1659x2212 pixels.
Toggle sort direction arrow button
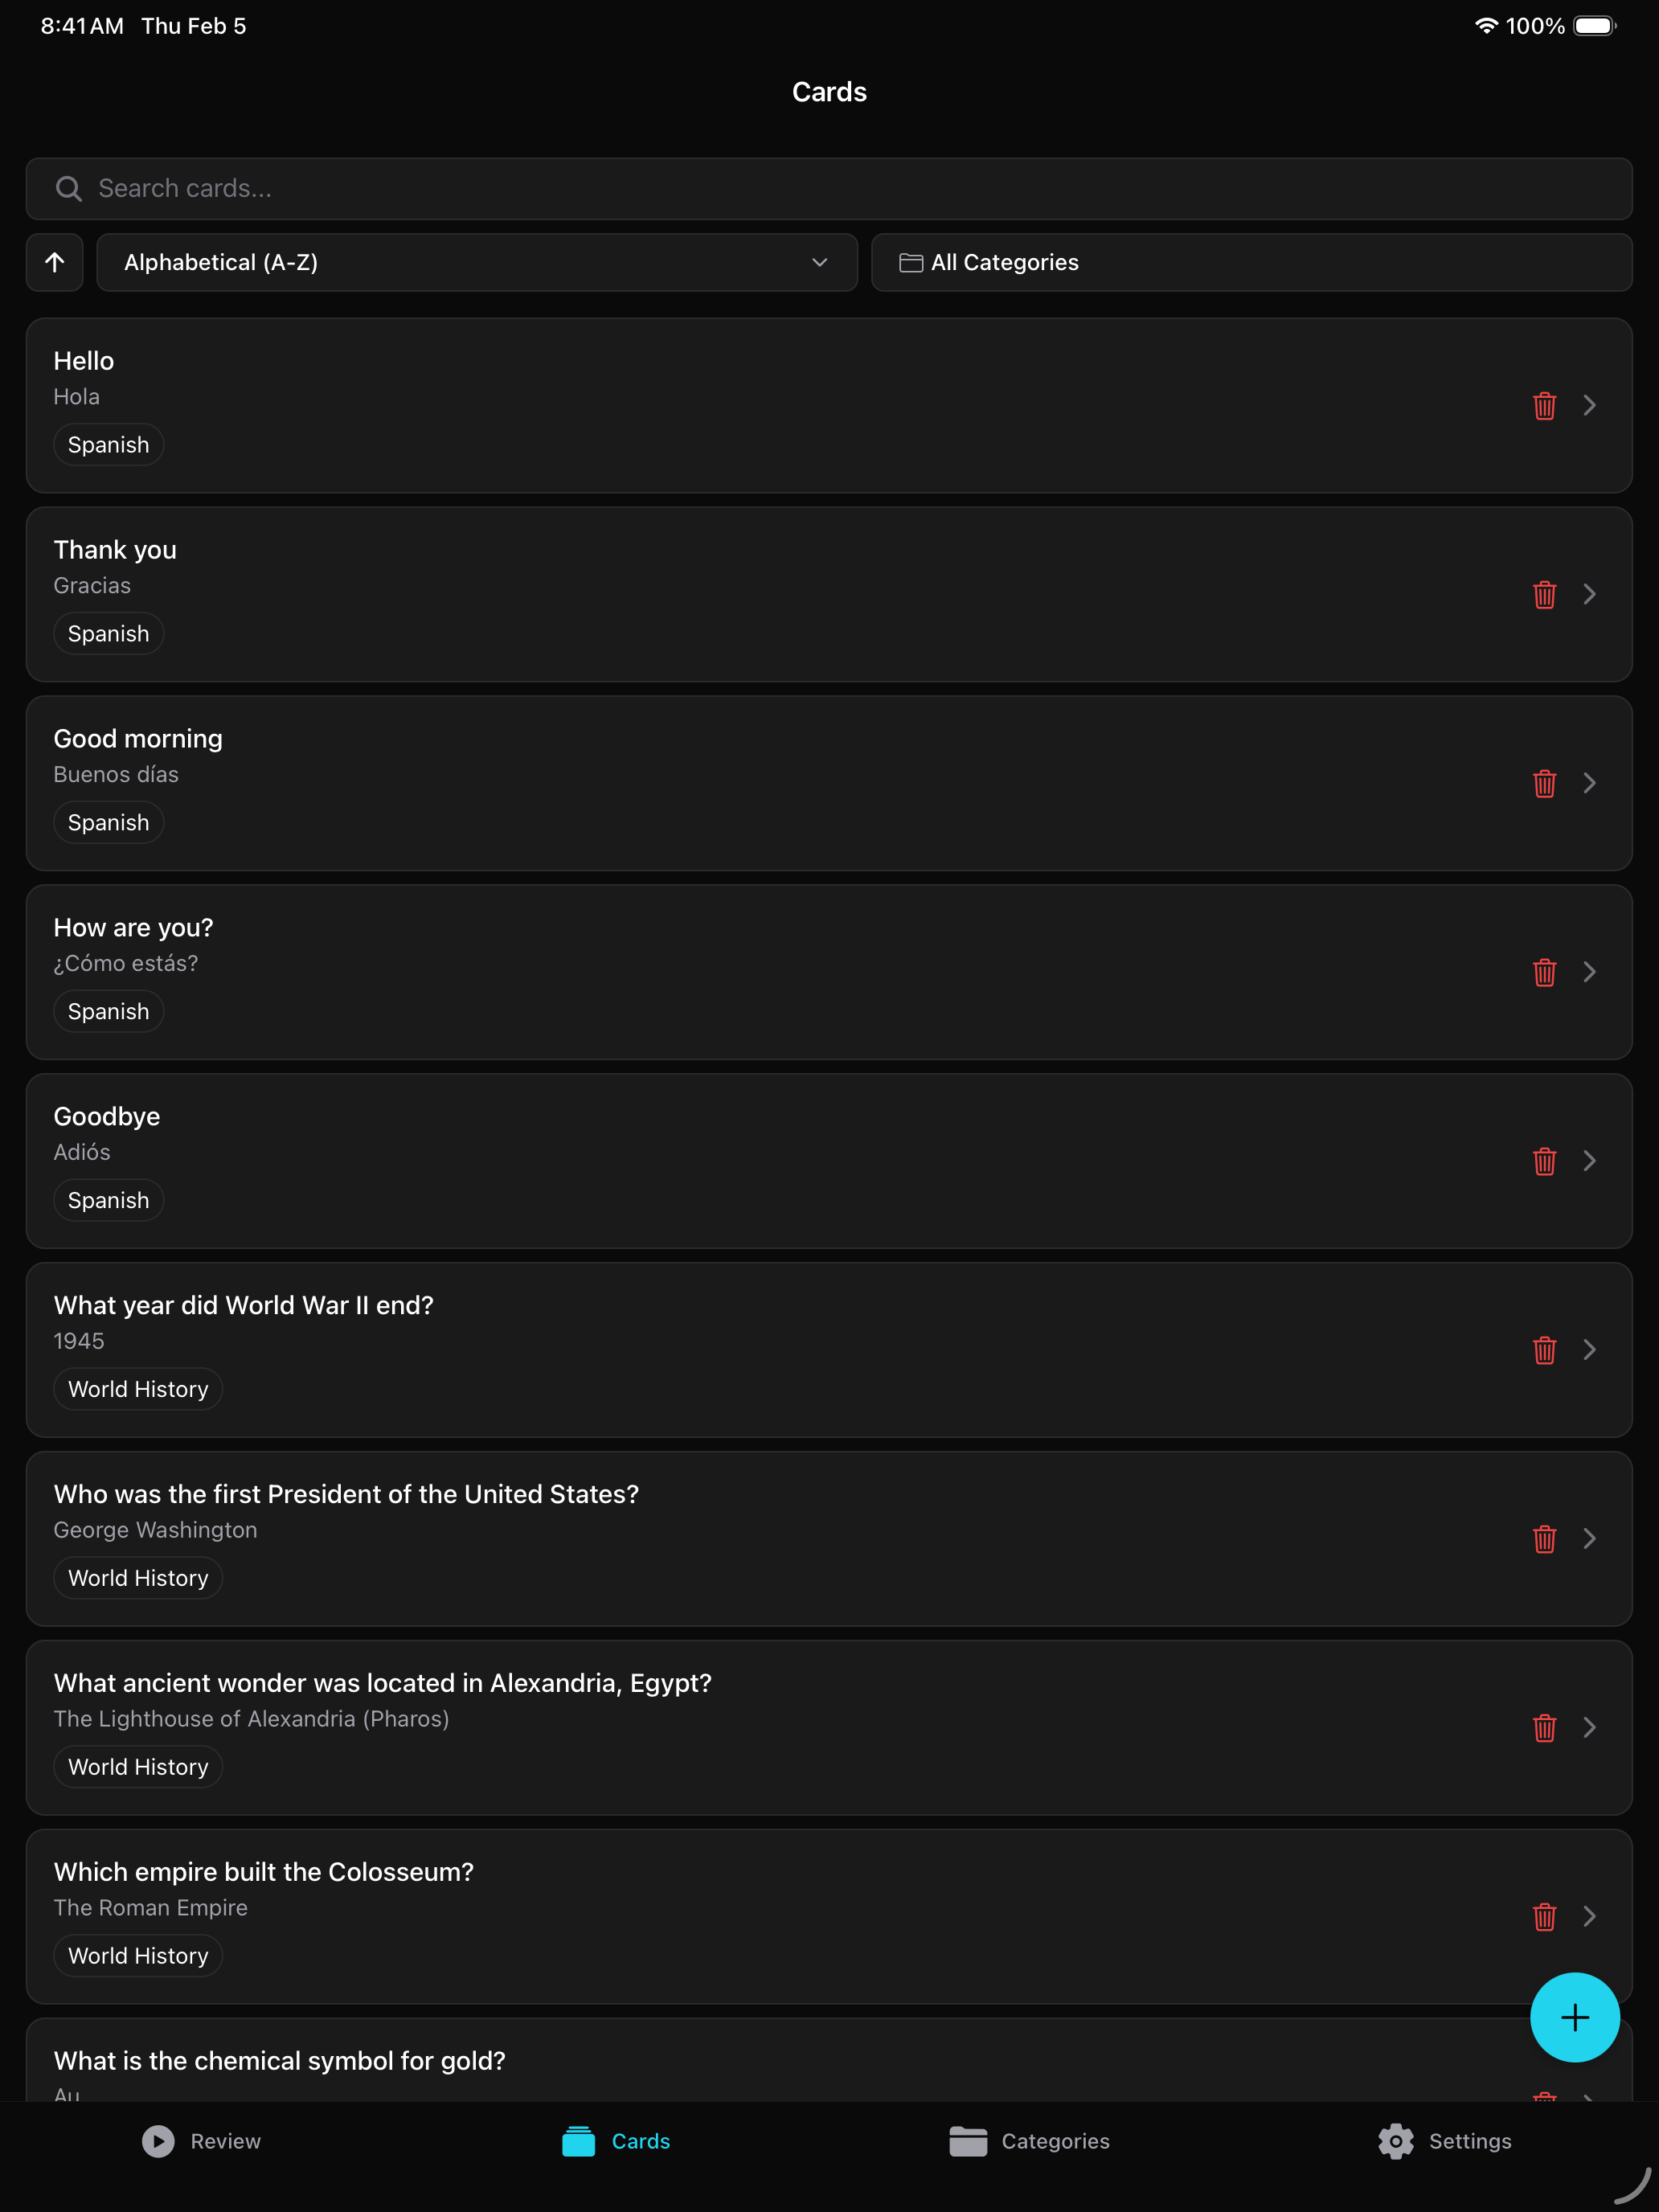point(55,263)
